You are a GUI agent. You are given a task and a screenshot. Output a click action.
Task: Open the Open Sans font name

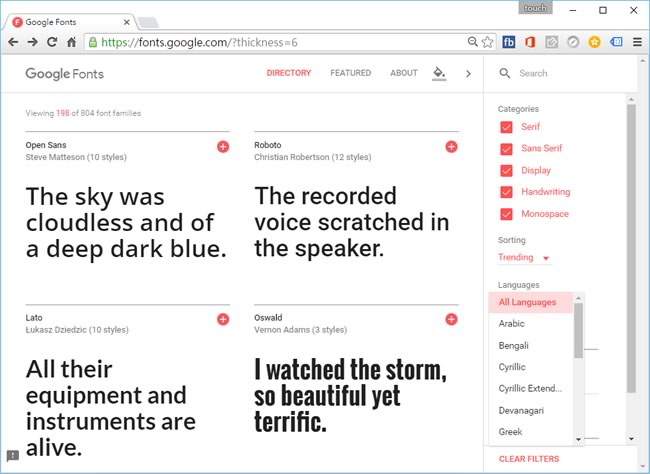(46, 145)
